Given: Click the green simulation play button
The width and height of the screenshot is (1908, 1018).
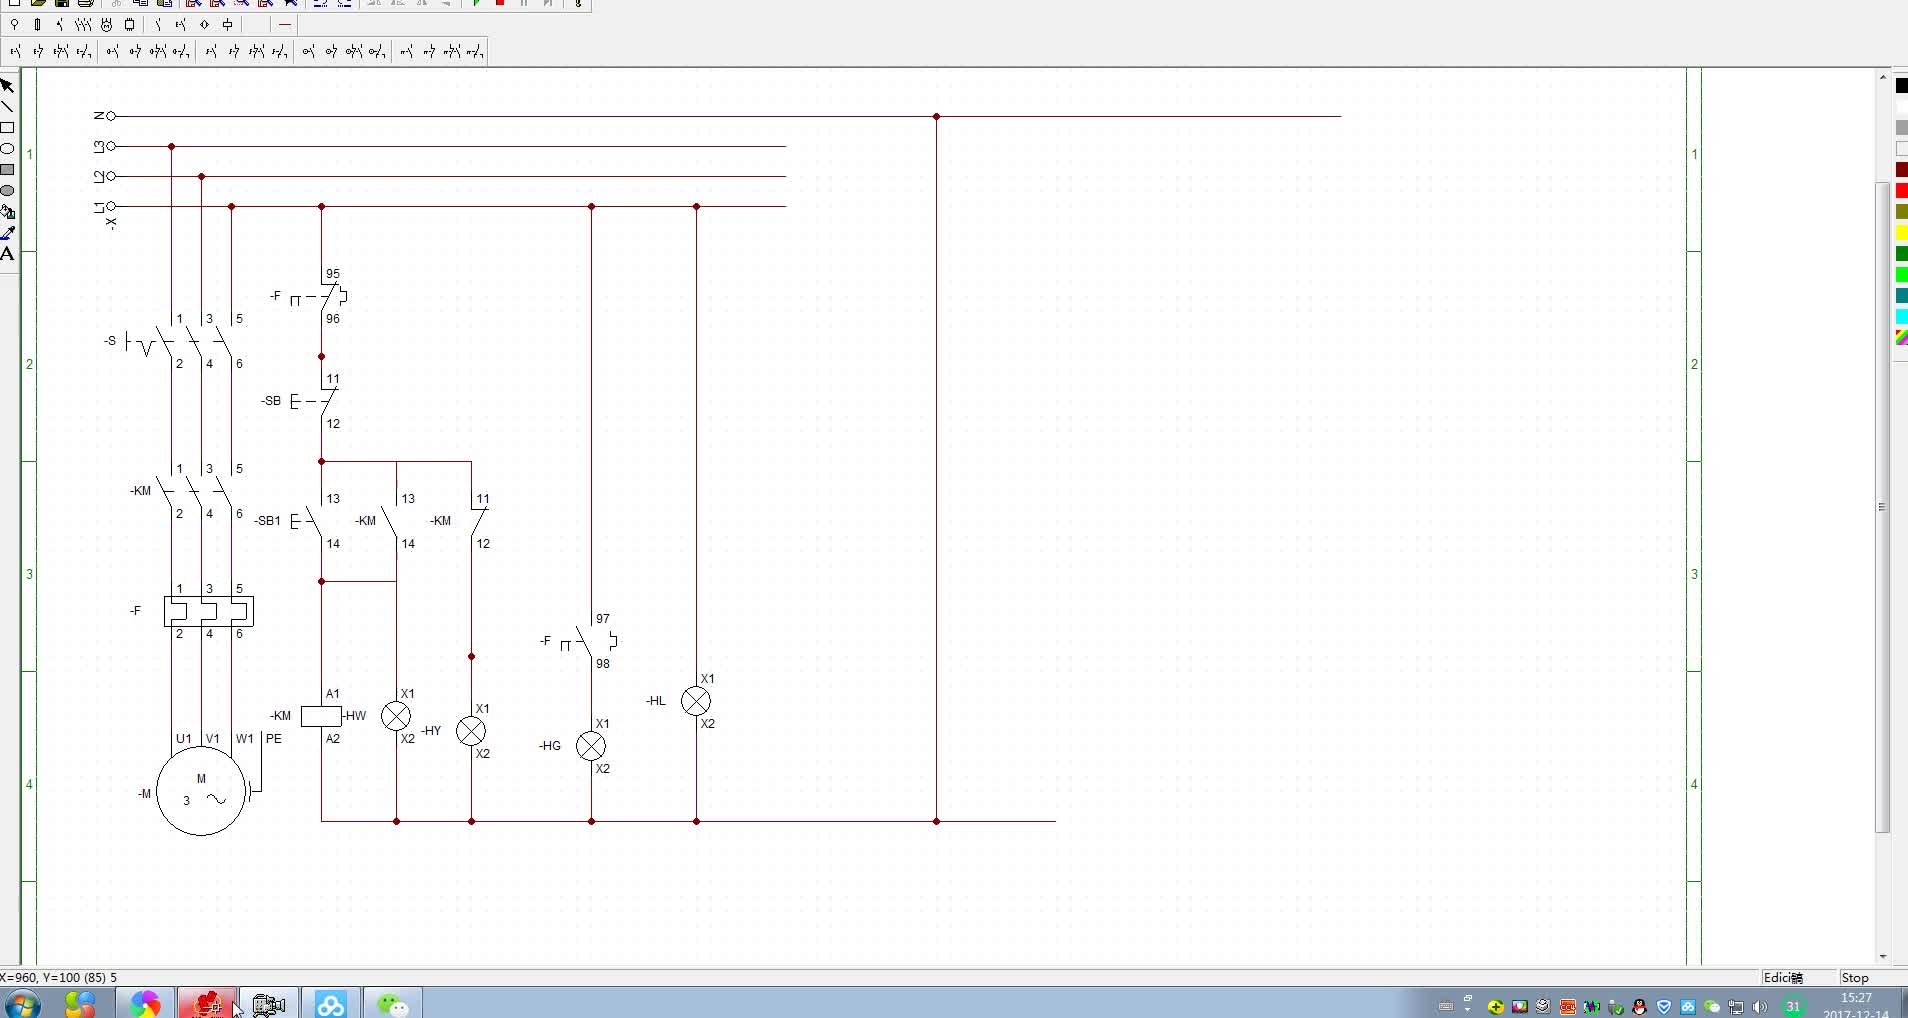Looking at the screenshot, I should click(476, 3).
